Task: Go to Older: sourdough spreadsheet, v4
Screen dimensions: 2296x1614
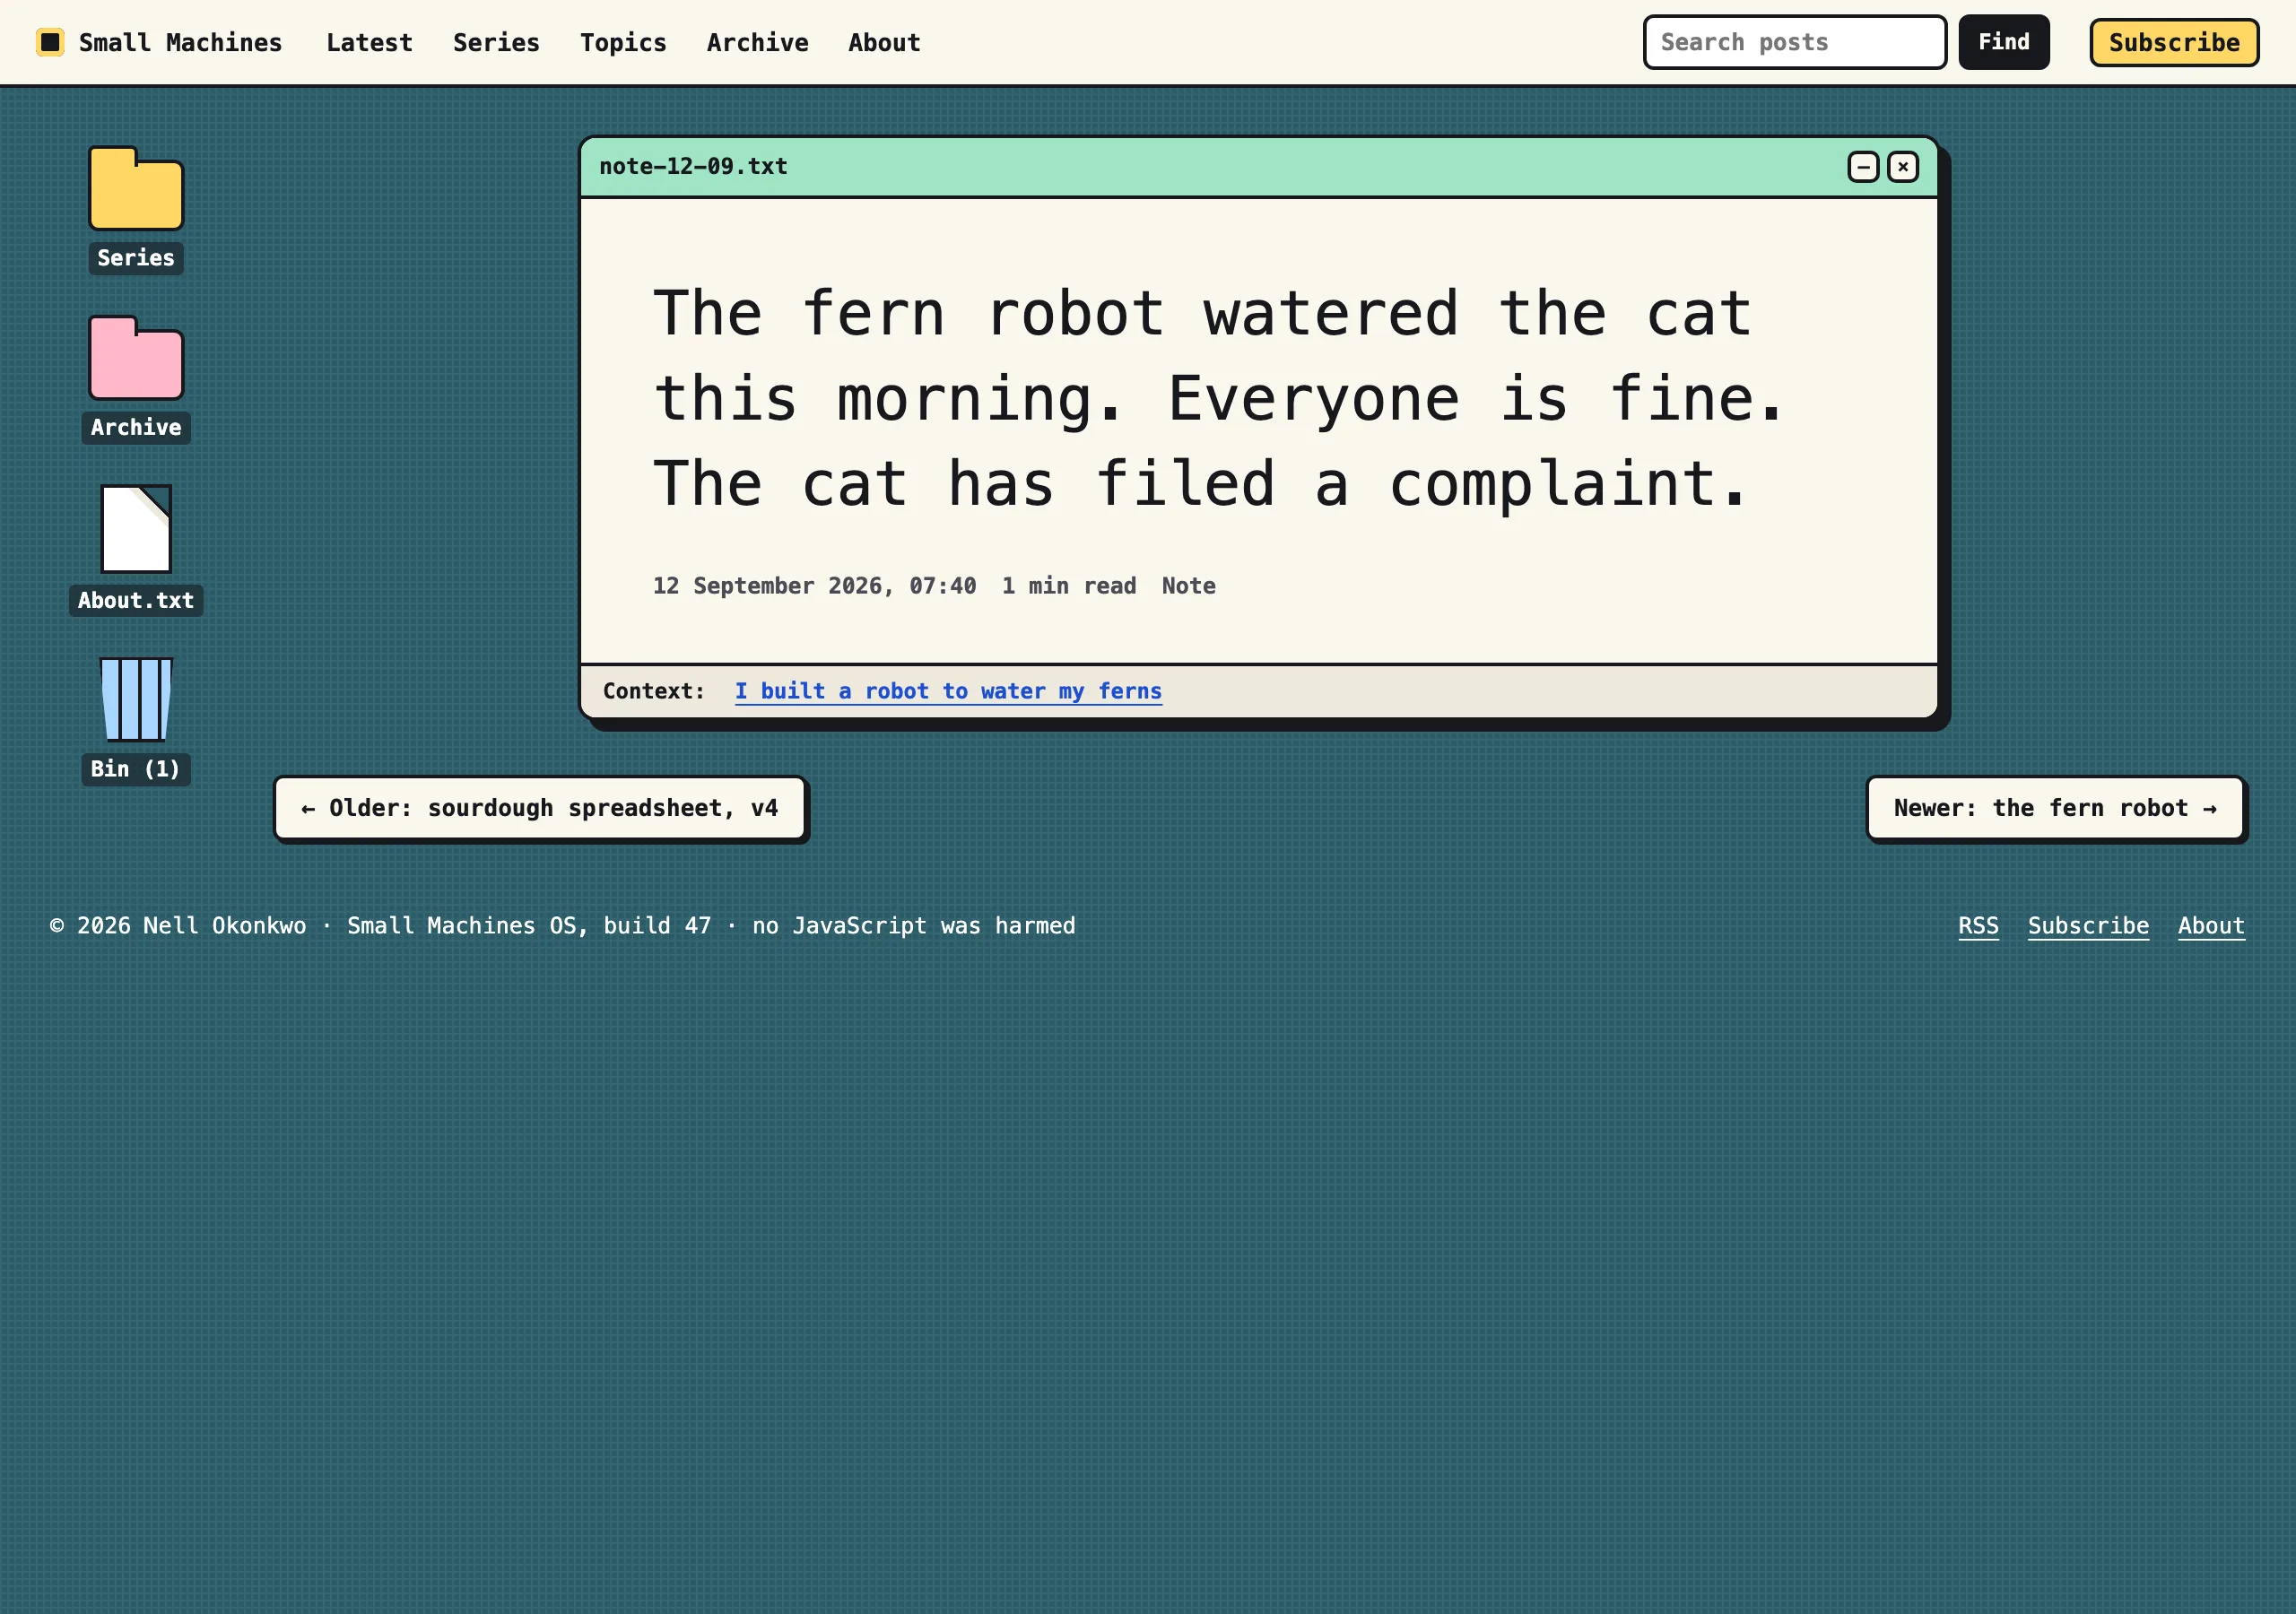Action: pos(540,808)
